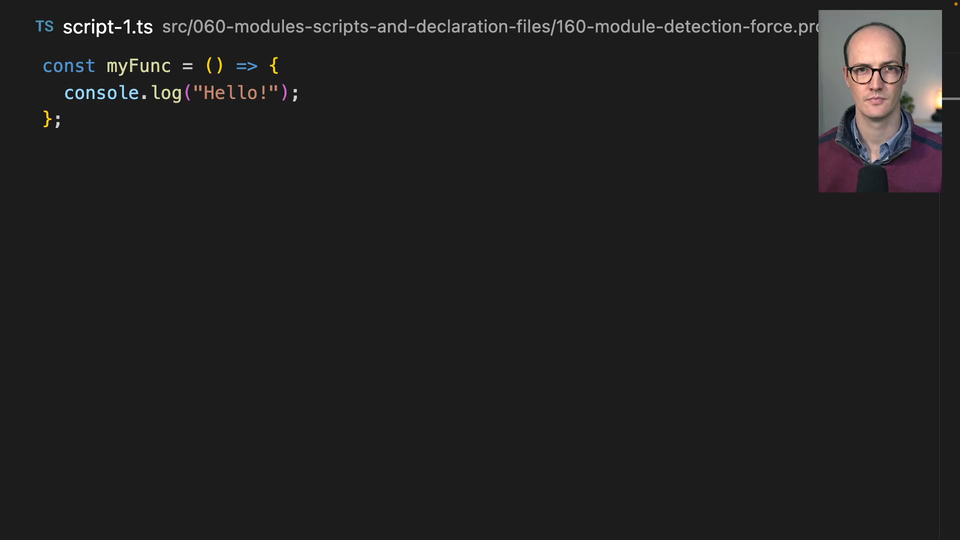This screenshot has height=540, width=960.
Task: Select the script-1.ts tab
Action: 107,27
